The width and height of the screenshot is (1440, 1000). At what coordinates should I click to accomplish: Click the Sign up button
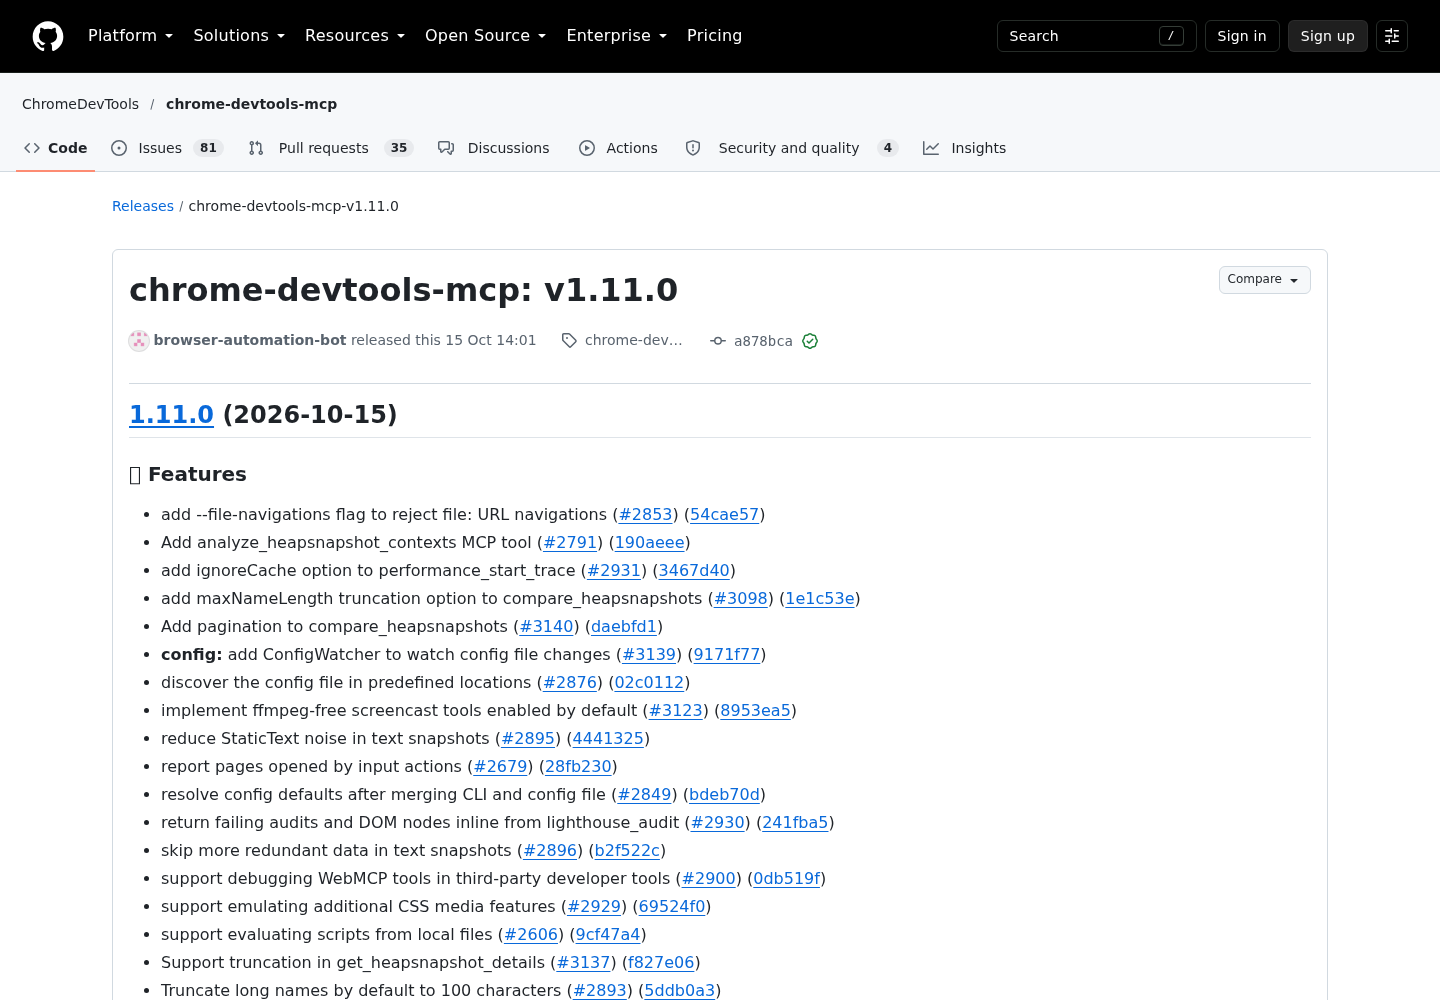pos(1328,36)
